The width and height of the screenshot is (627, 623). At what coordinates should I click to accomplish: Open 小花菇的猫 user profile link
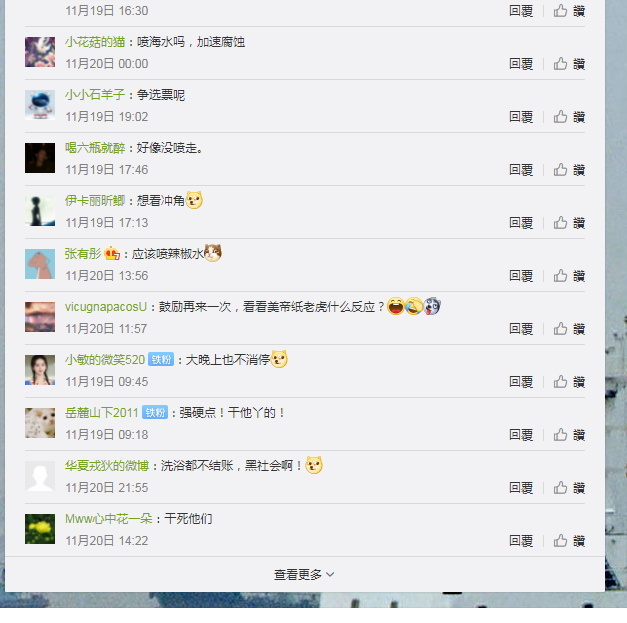95,42
